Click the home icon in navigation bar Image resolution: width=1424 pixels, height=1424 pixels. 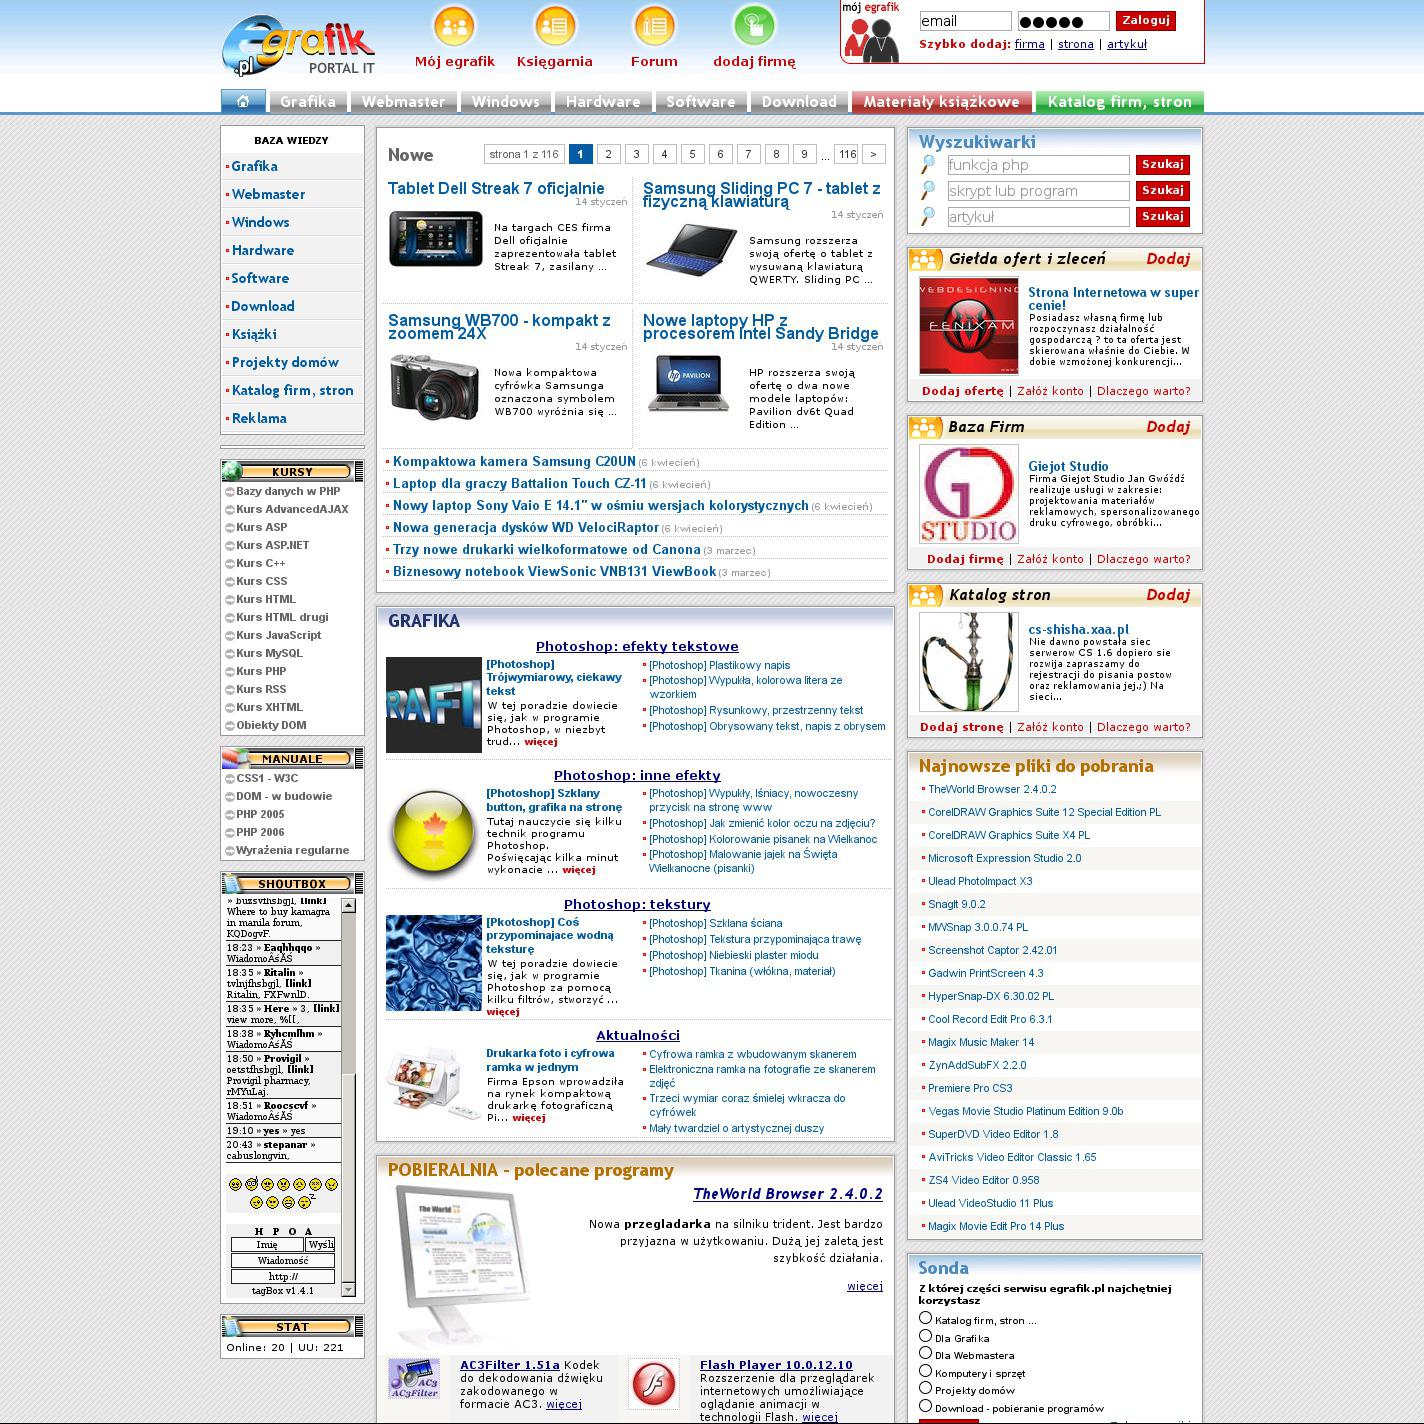243,101
